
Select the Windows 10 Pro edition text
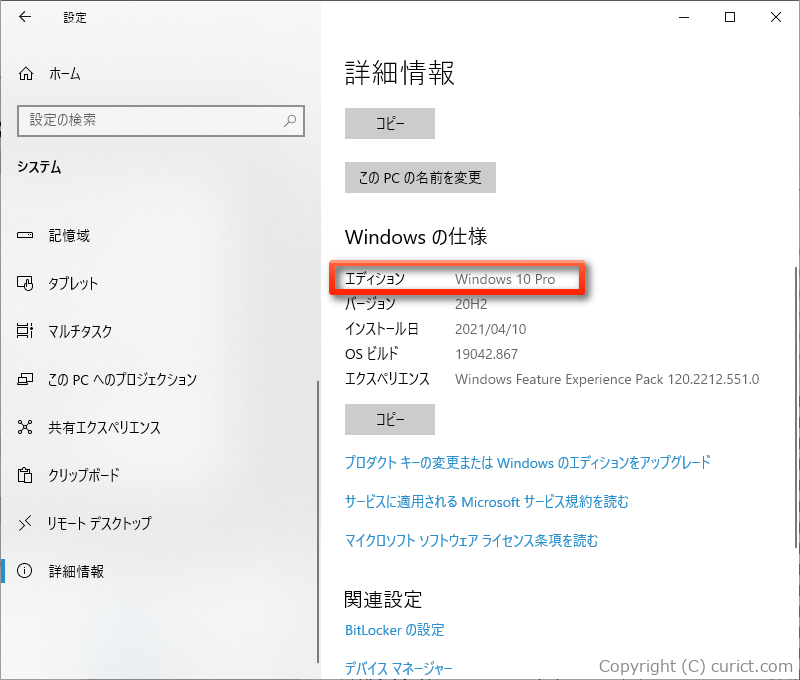tap(505, 279)
